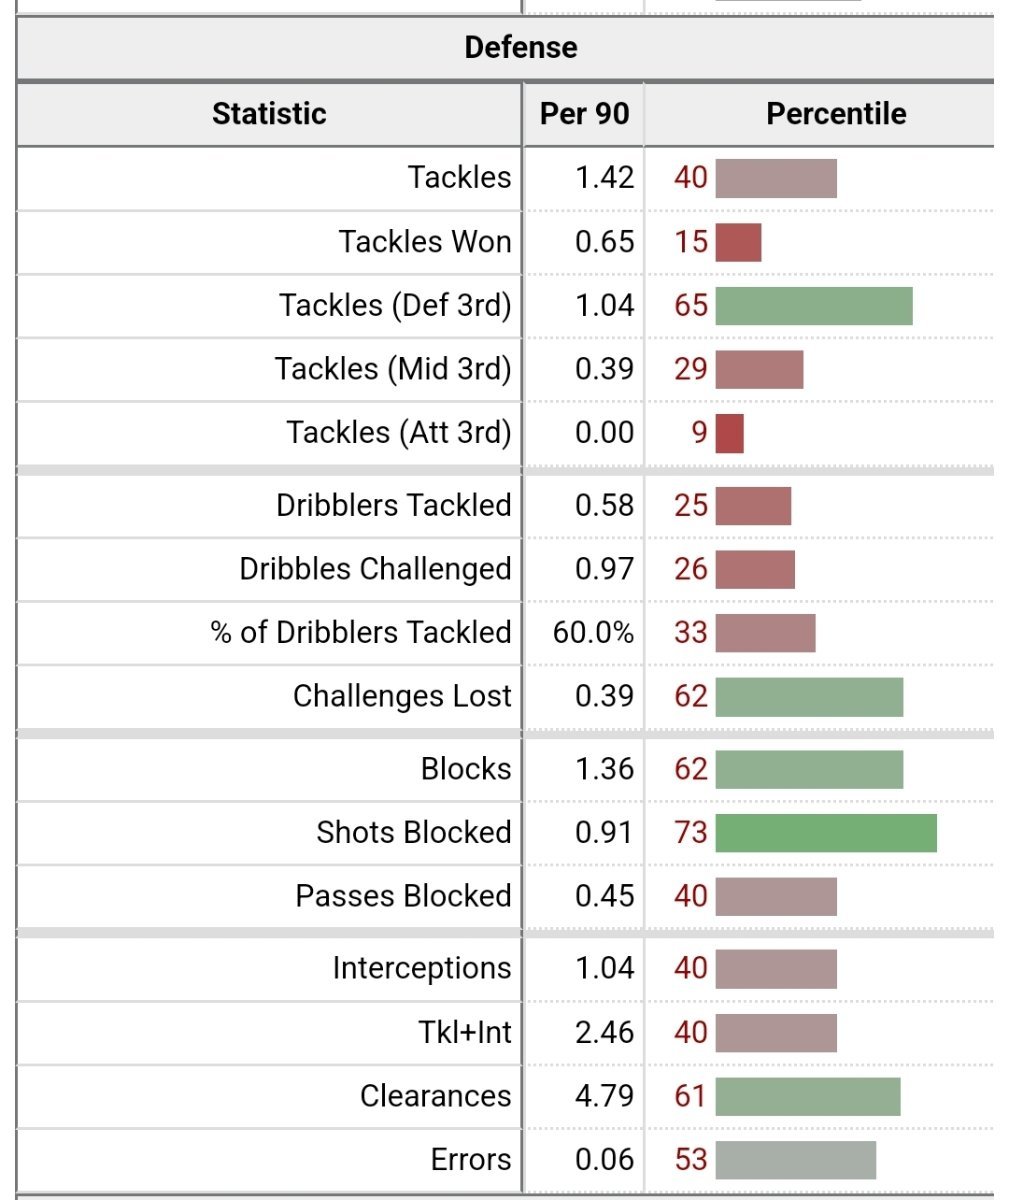Click the Statistic column header

(269, 113)
